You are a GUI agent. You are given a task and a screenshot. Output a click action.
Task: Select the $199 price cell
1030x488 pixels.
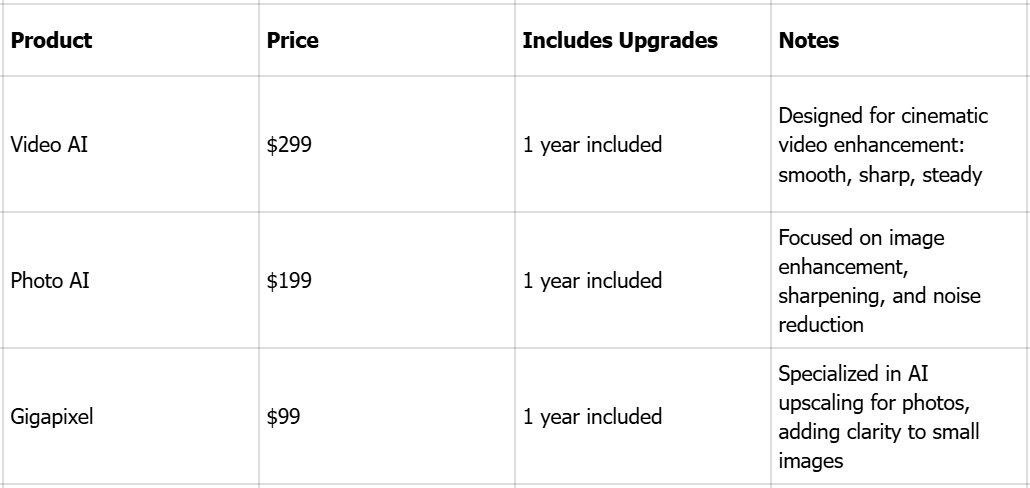[x=386, y=280]
